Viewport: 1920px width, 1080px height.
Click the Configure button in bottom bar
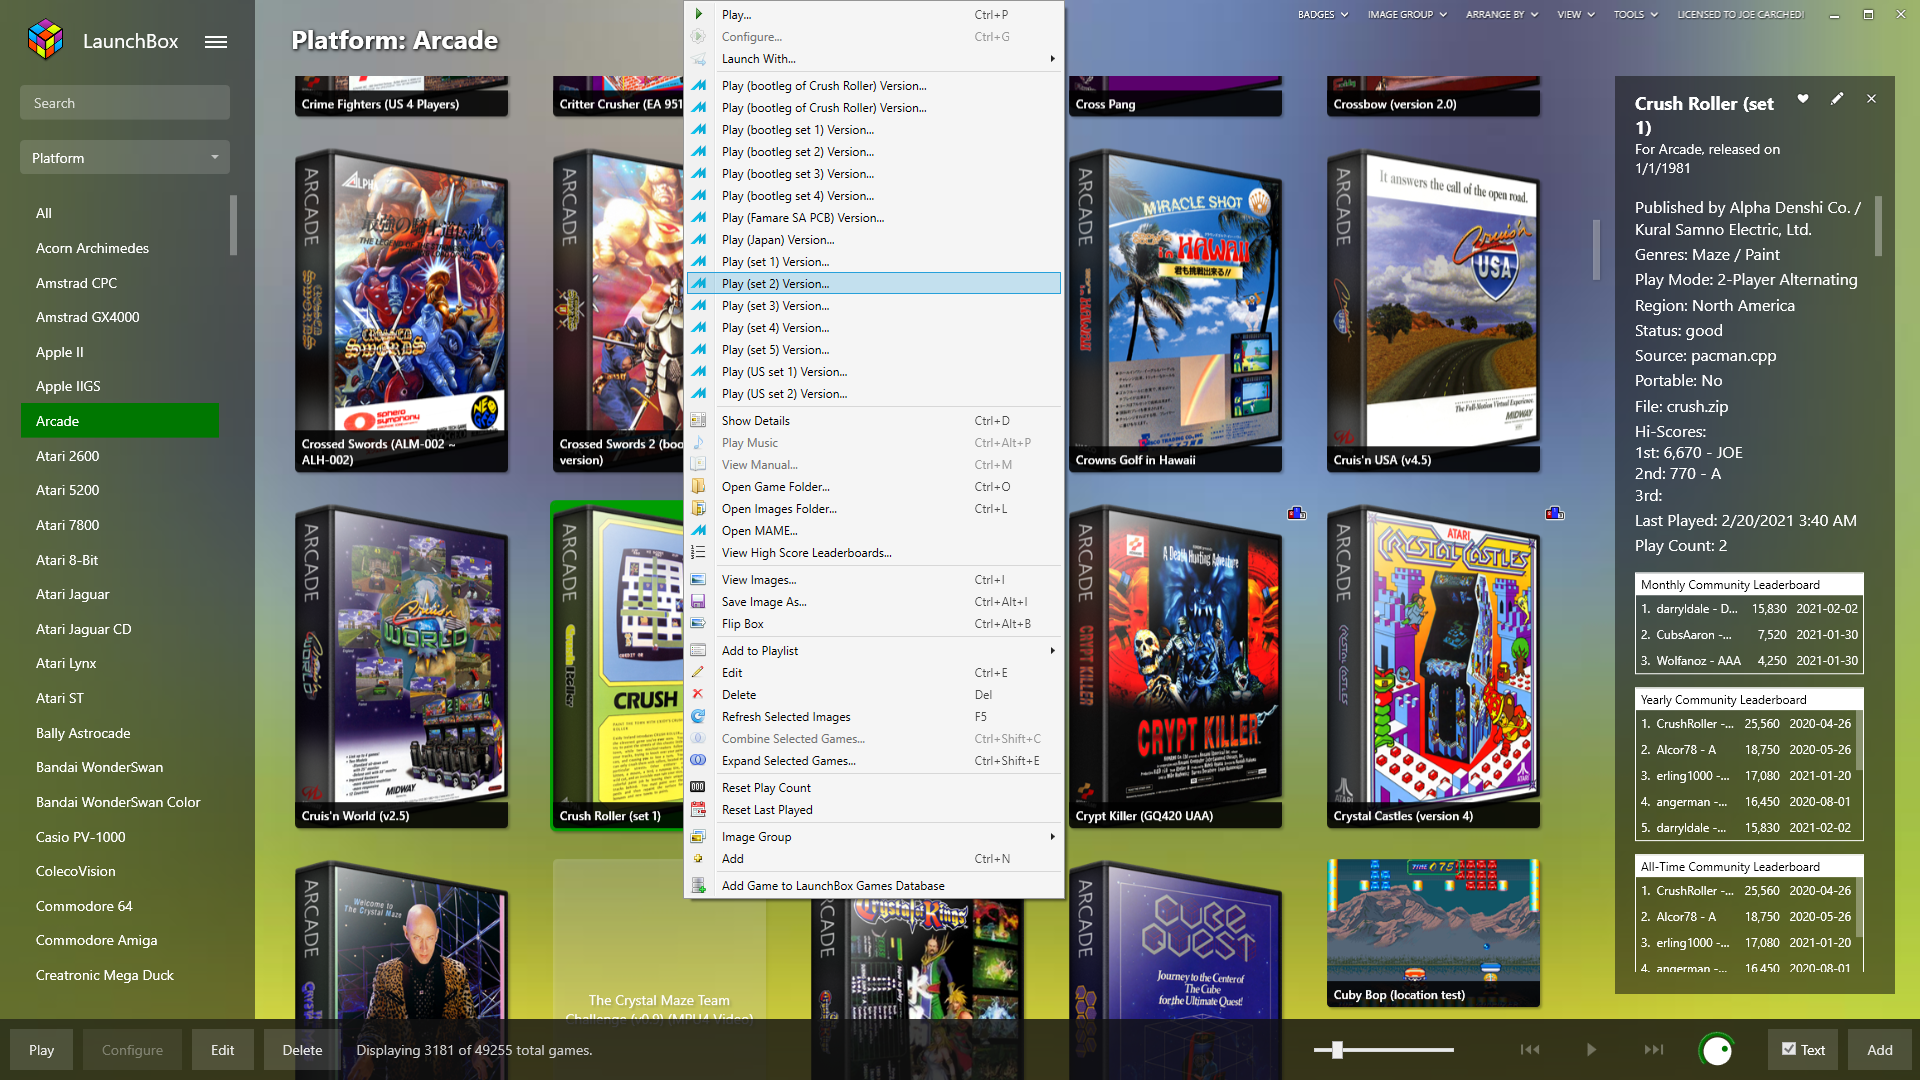point(132,1050)
